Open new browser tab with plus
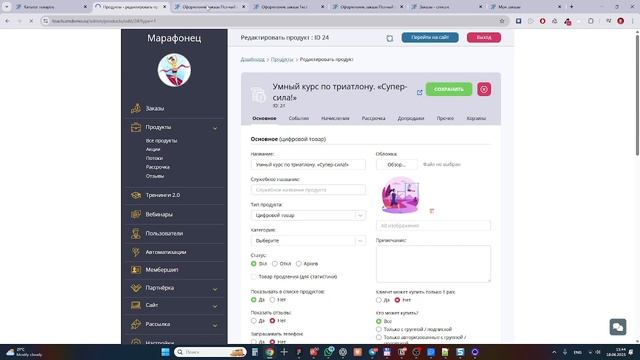Screen dimensions: 640x360 (x=571, y=7)
